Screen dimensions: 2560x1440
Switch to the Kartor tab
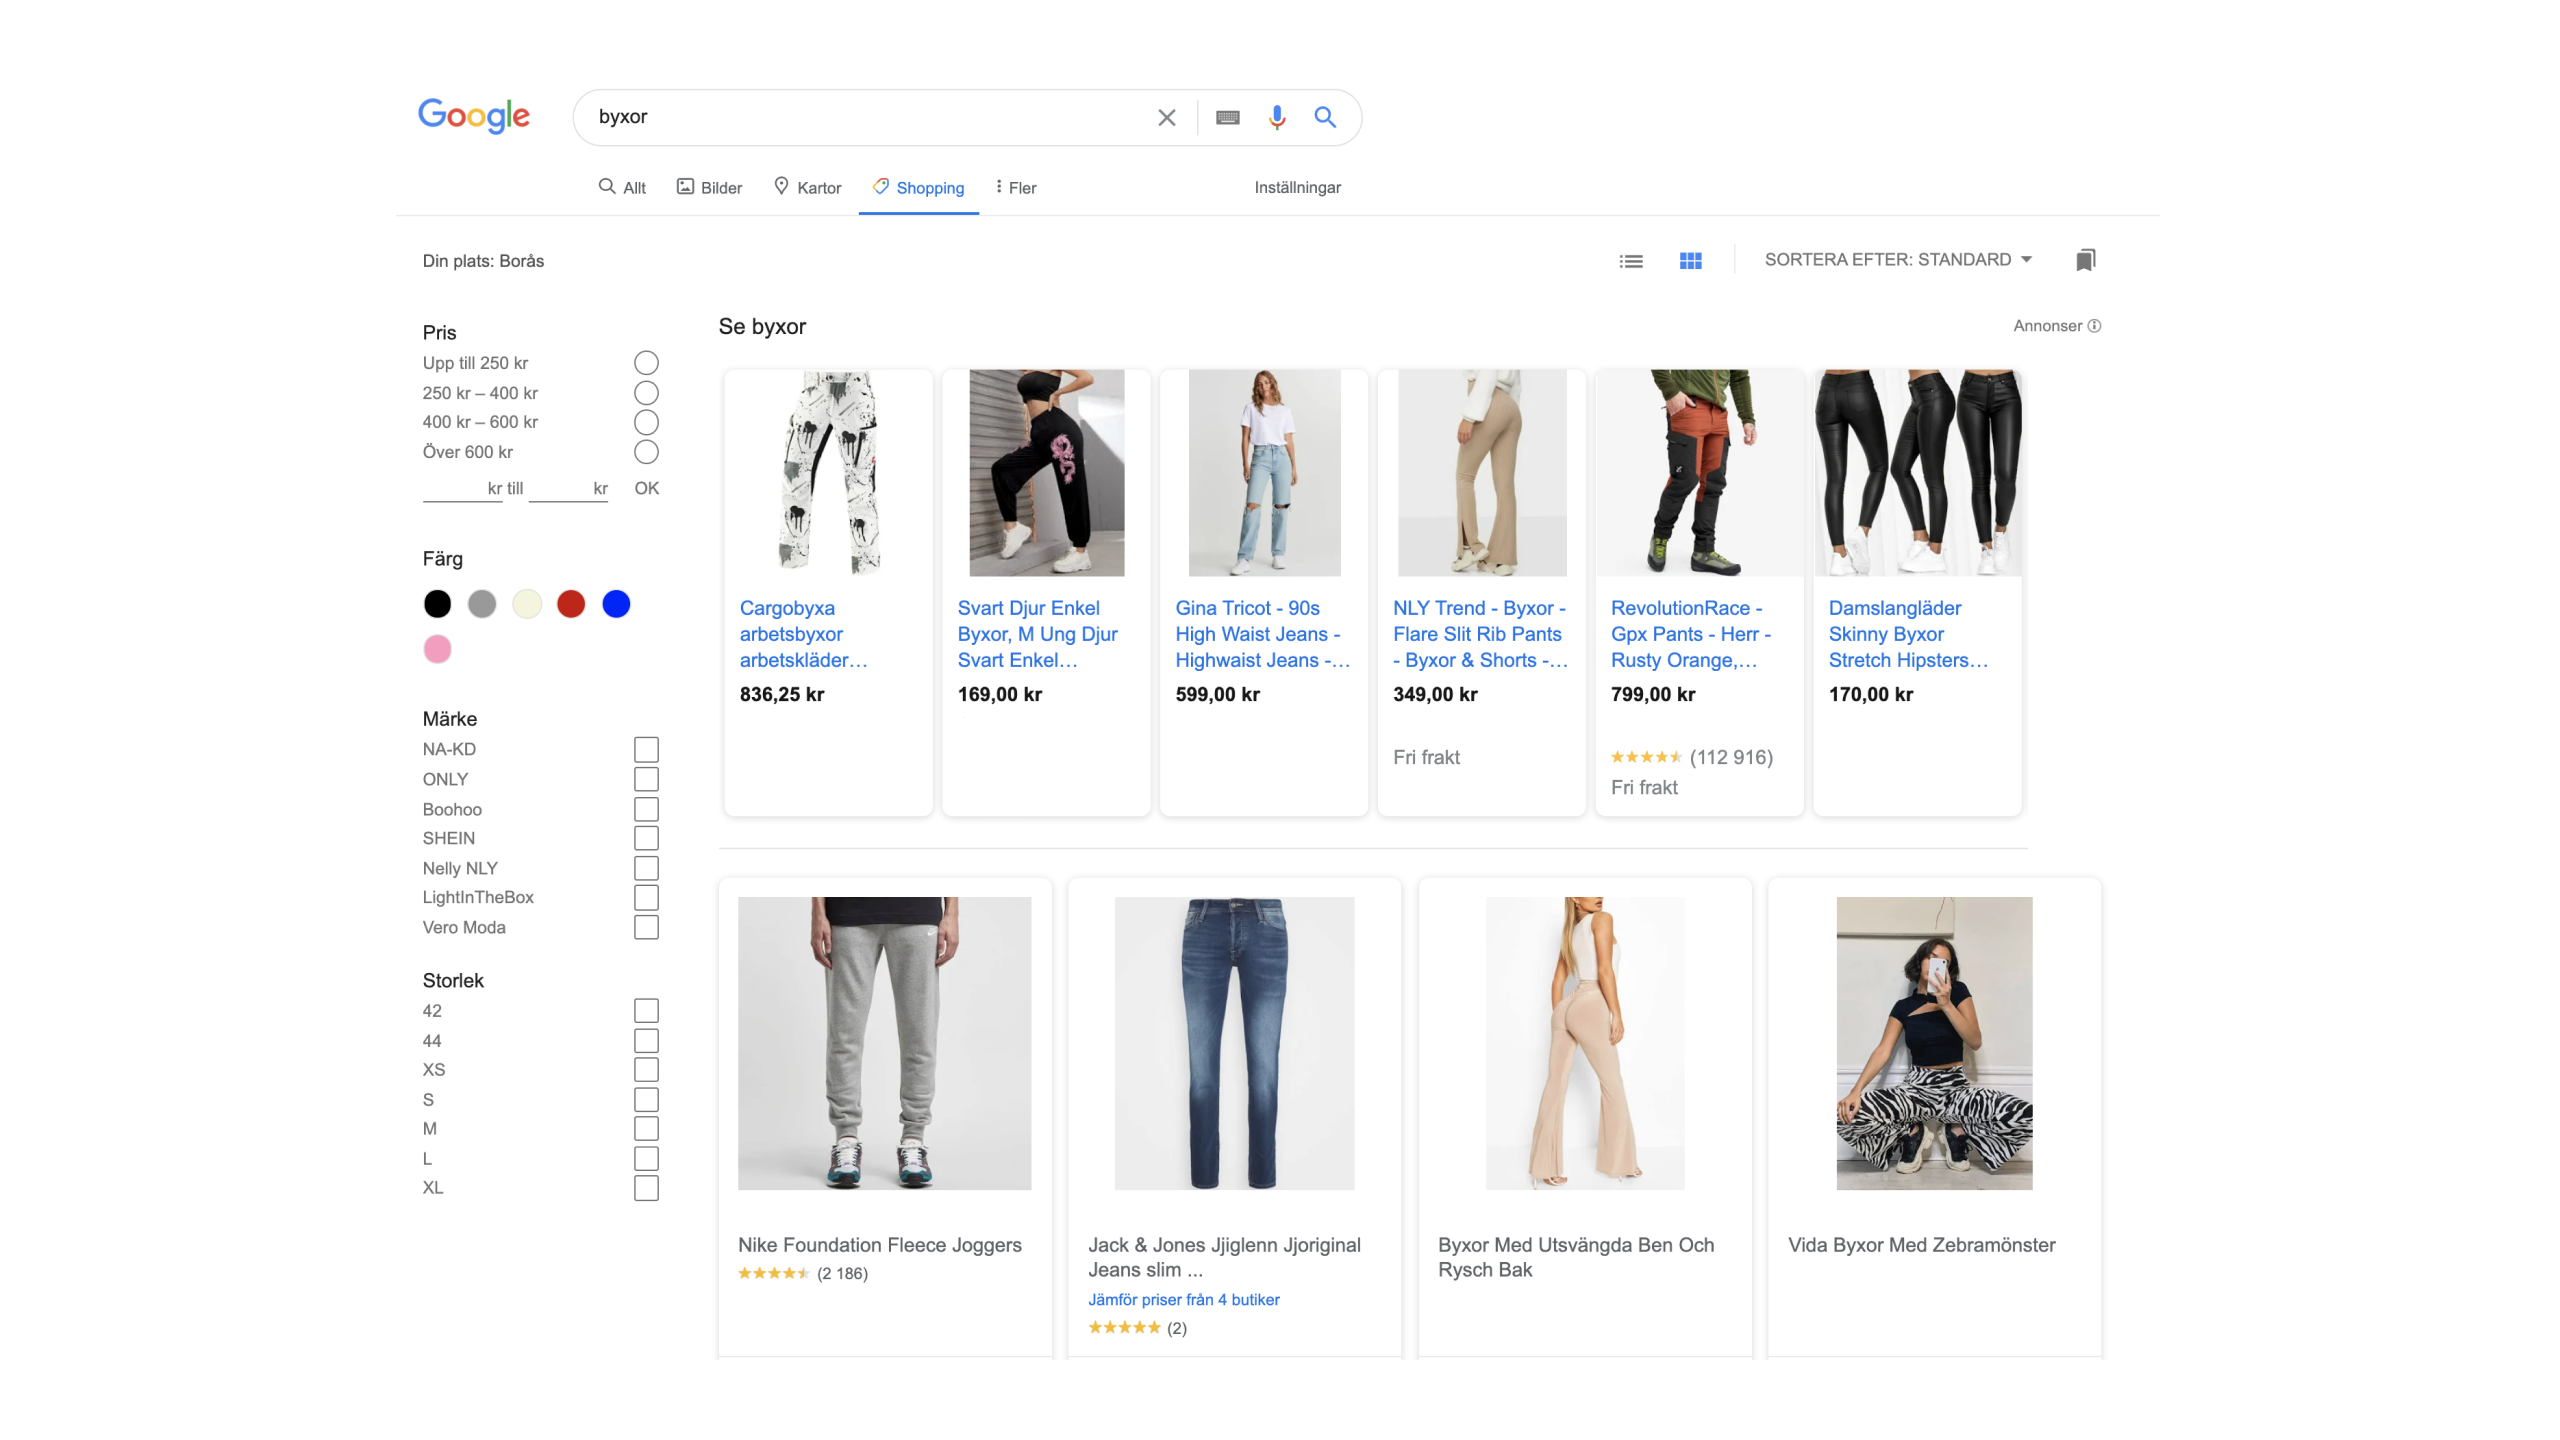click(x=807, y=188)
